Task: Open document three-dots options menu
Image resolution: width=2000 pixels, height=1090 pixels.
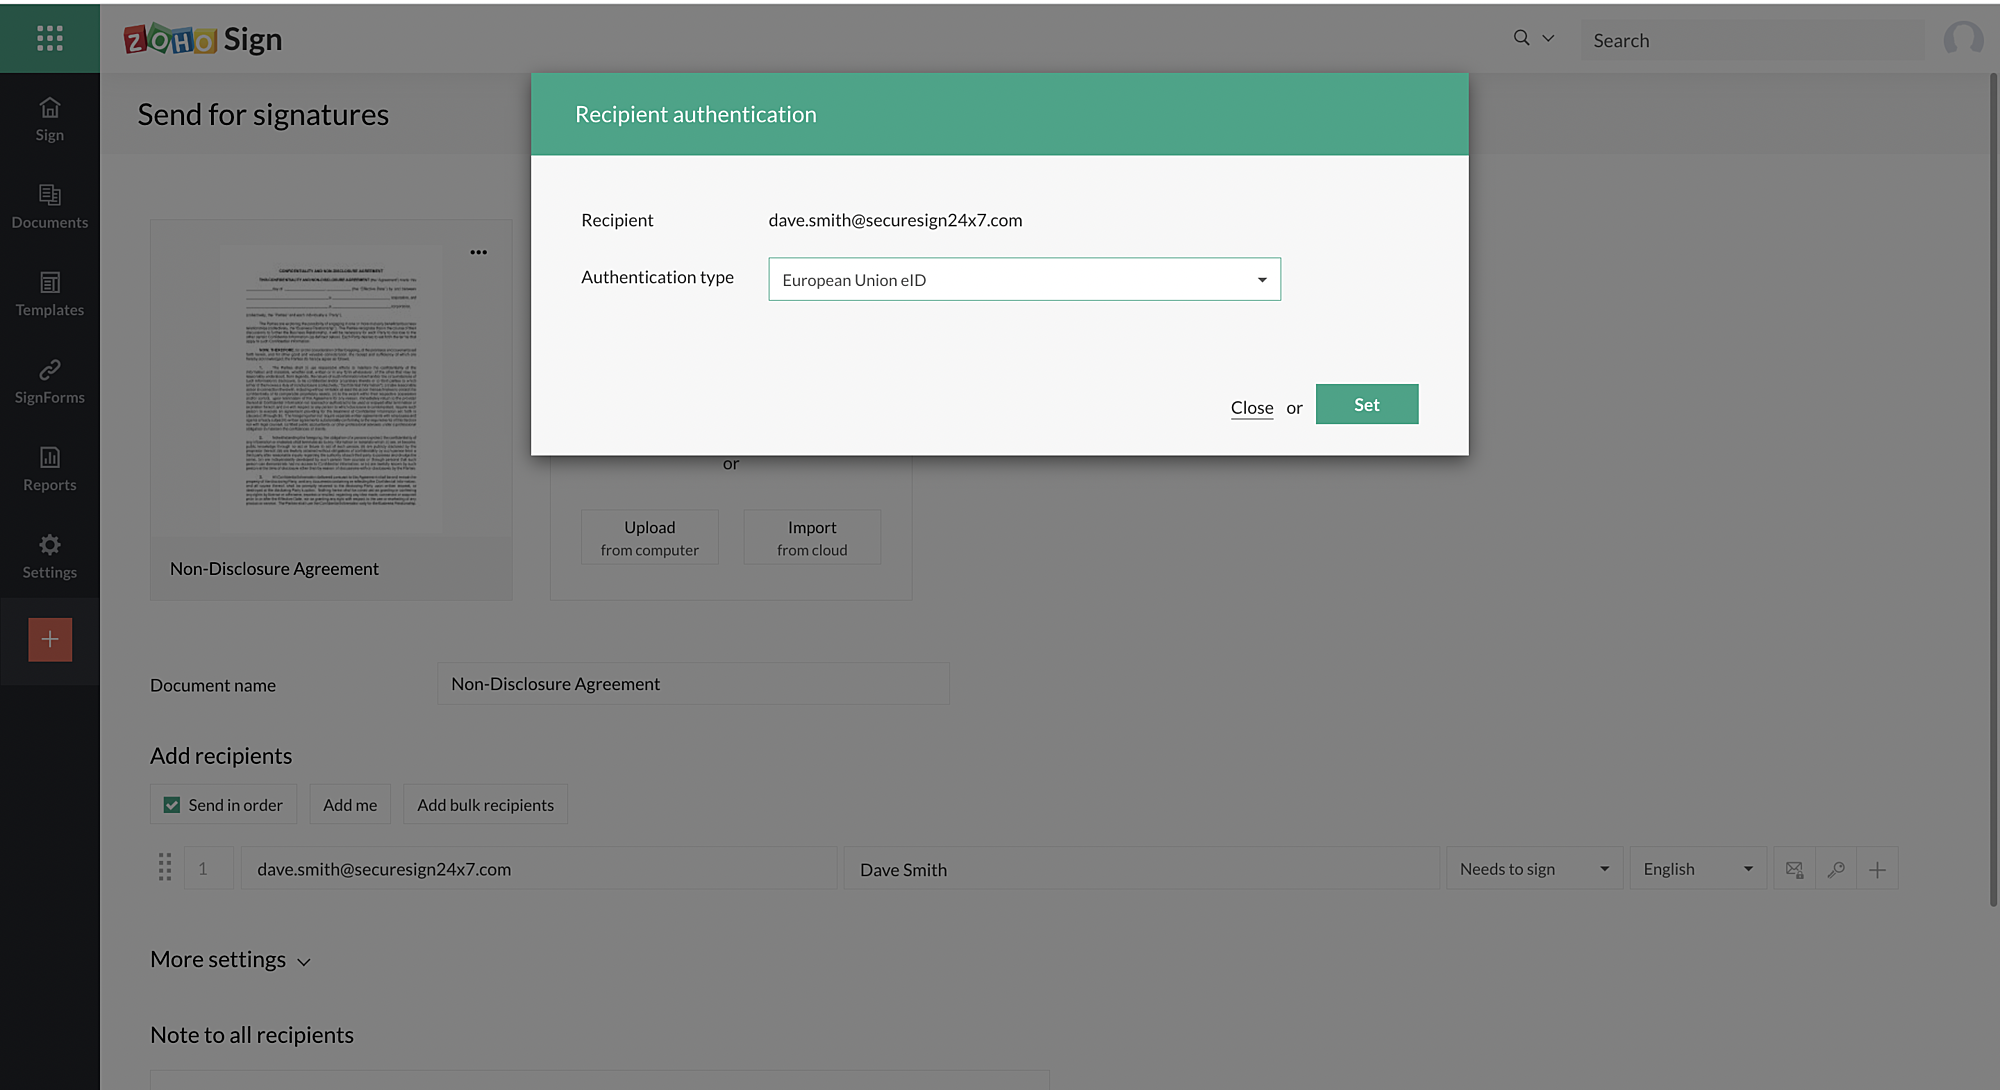Action: coord(478,252)
